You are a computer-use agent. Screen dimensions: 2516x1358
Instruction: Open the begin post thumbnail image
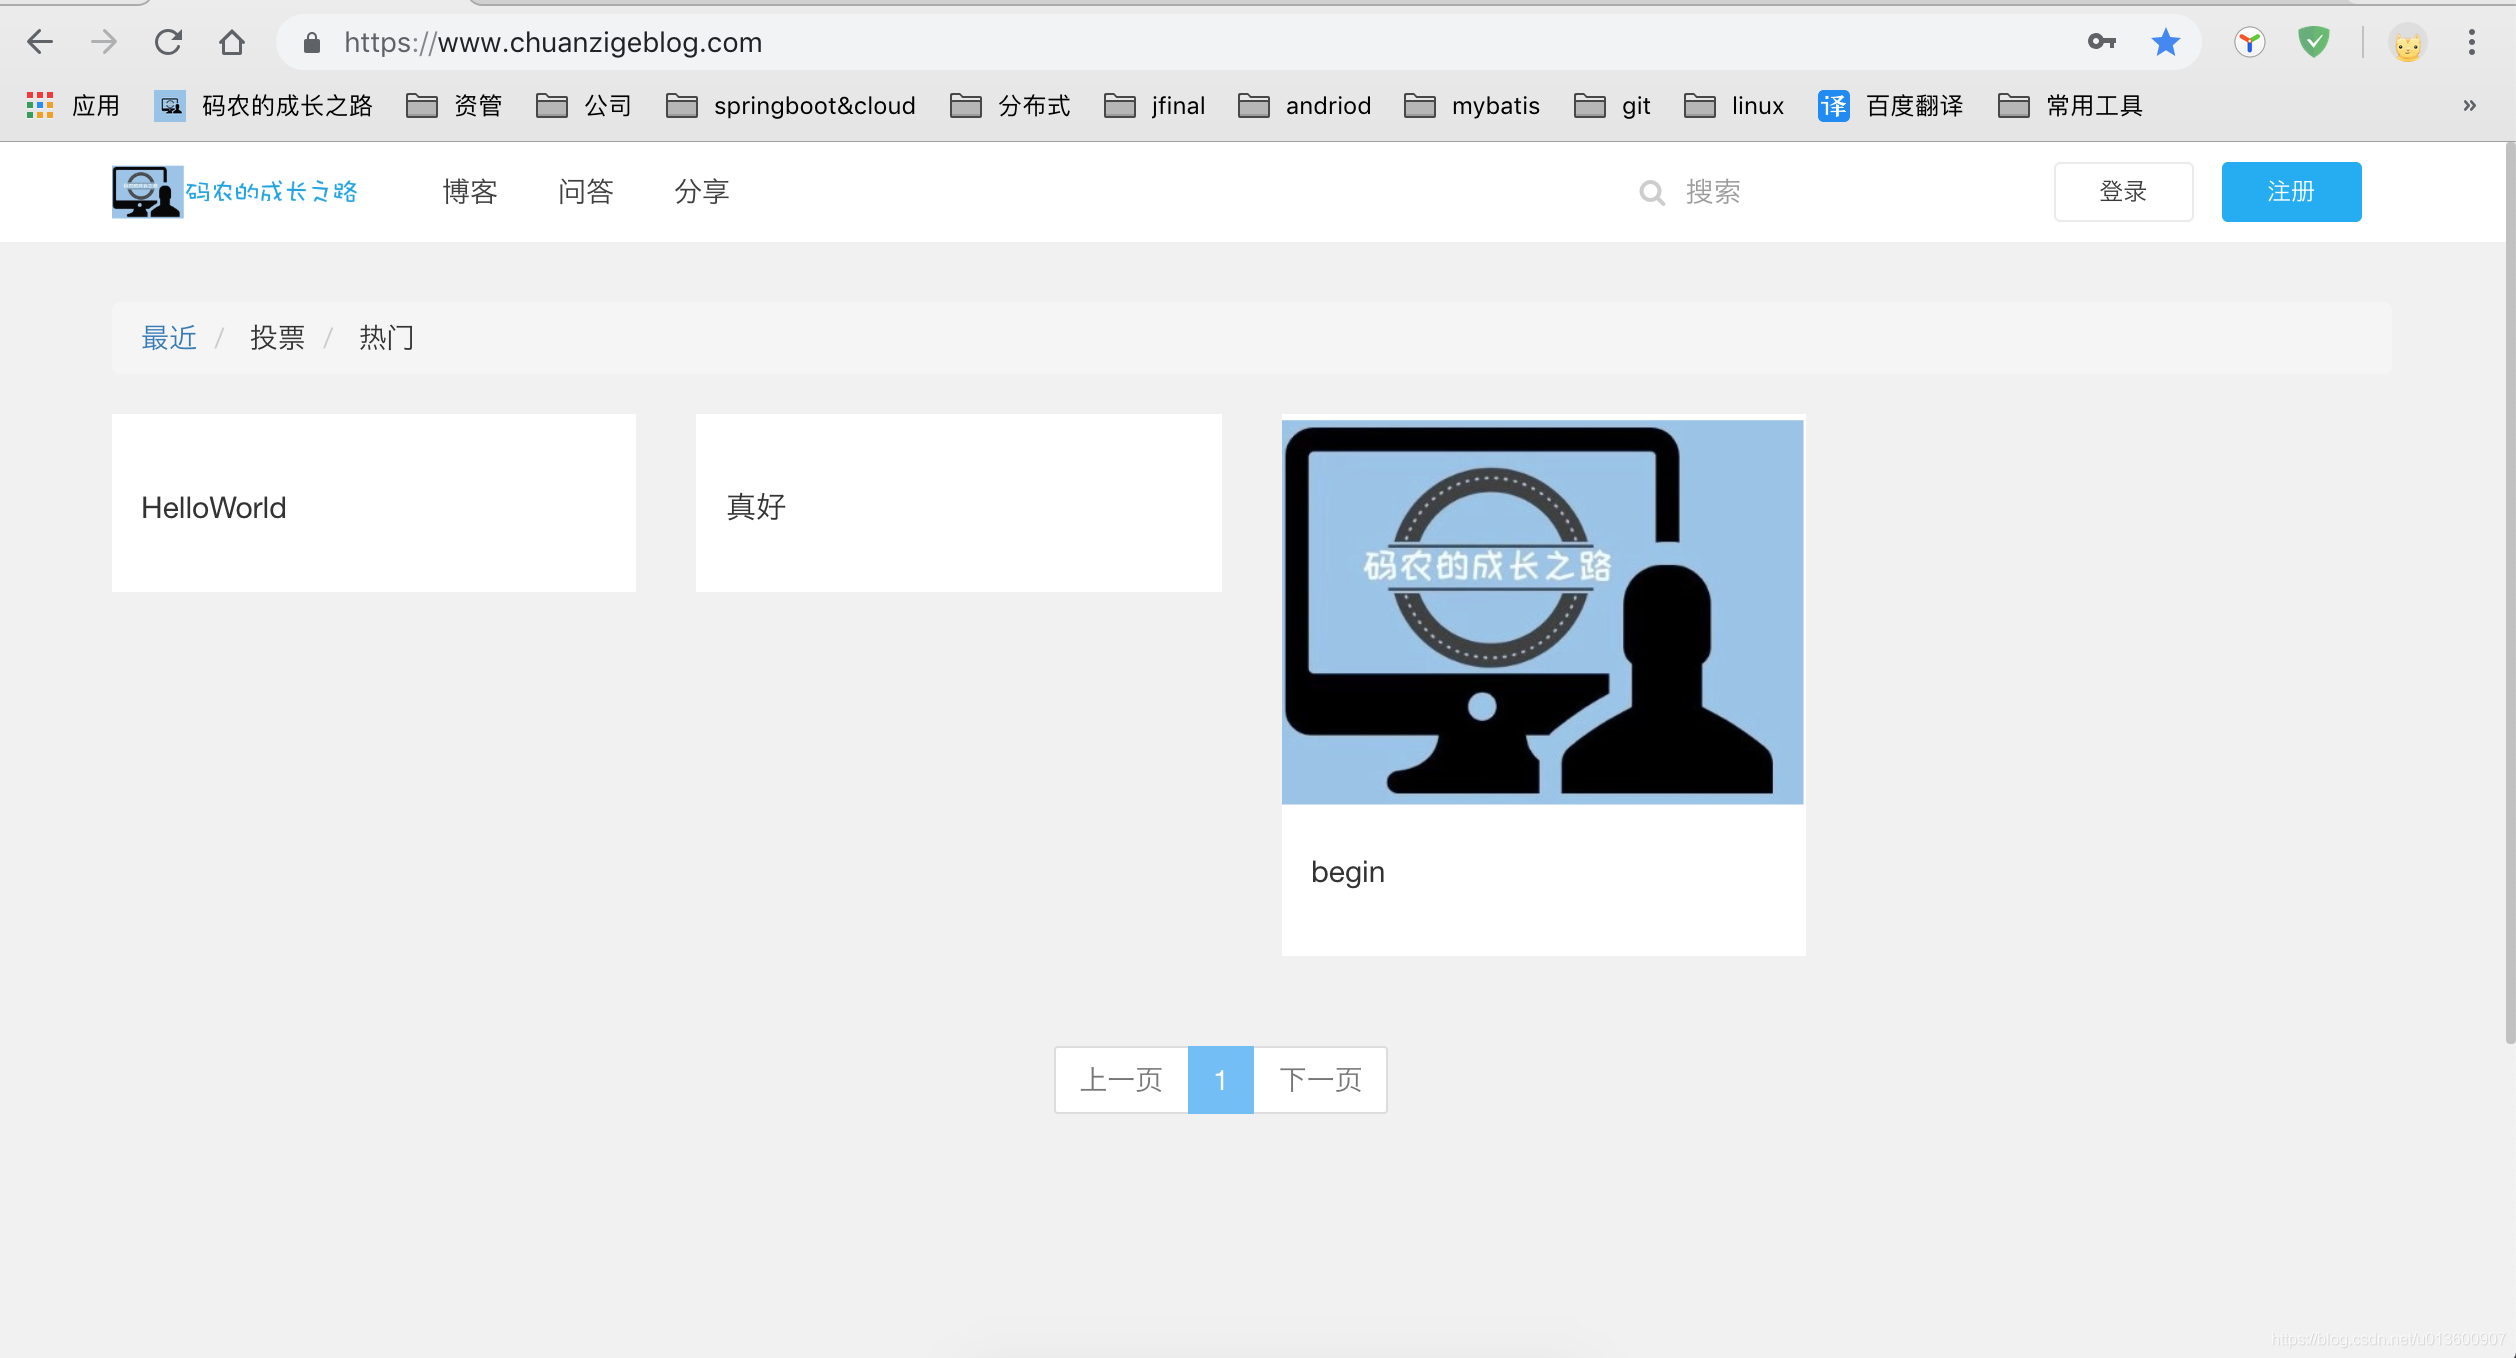coord(1543,612)
